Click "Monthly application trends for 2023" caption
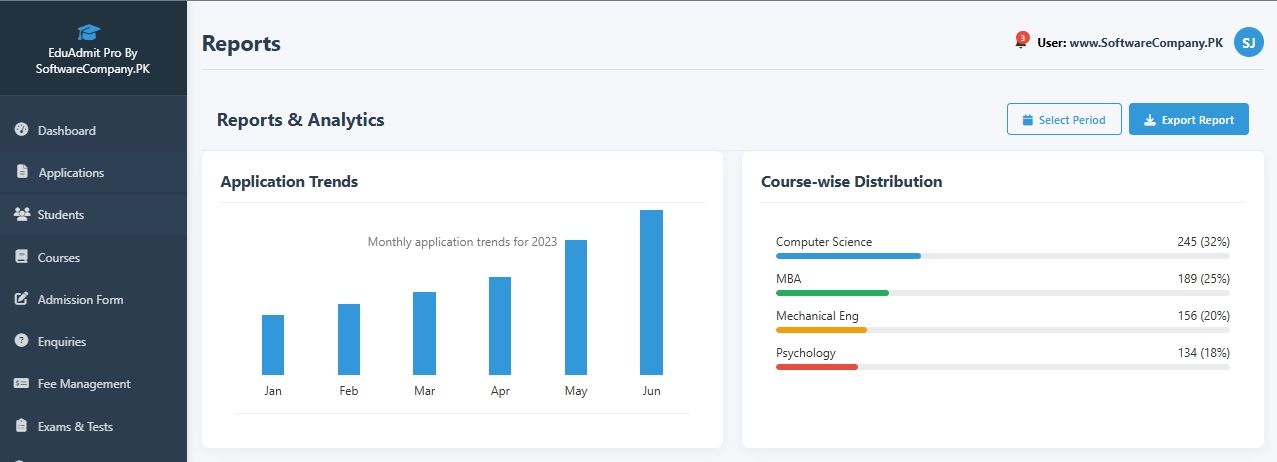Screen dimensions: 1277x462 [462, 242]
